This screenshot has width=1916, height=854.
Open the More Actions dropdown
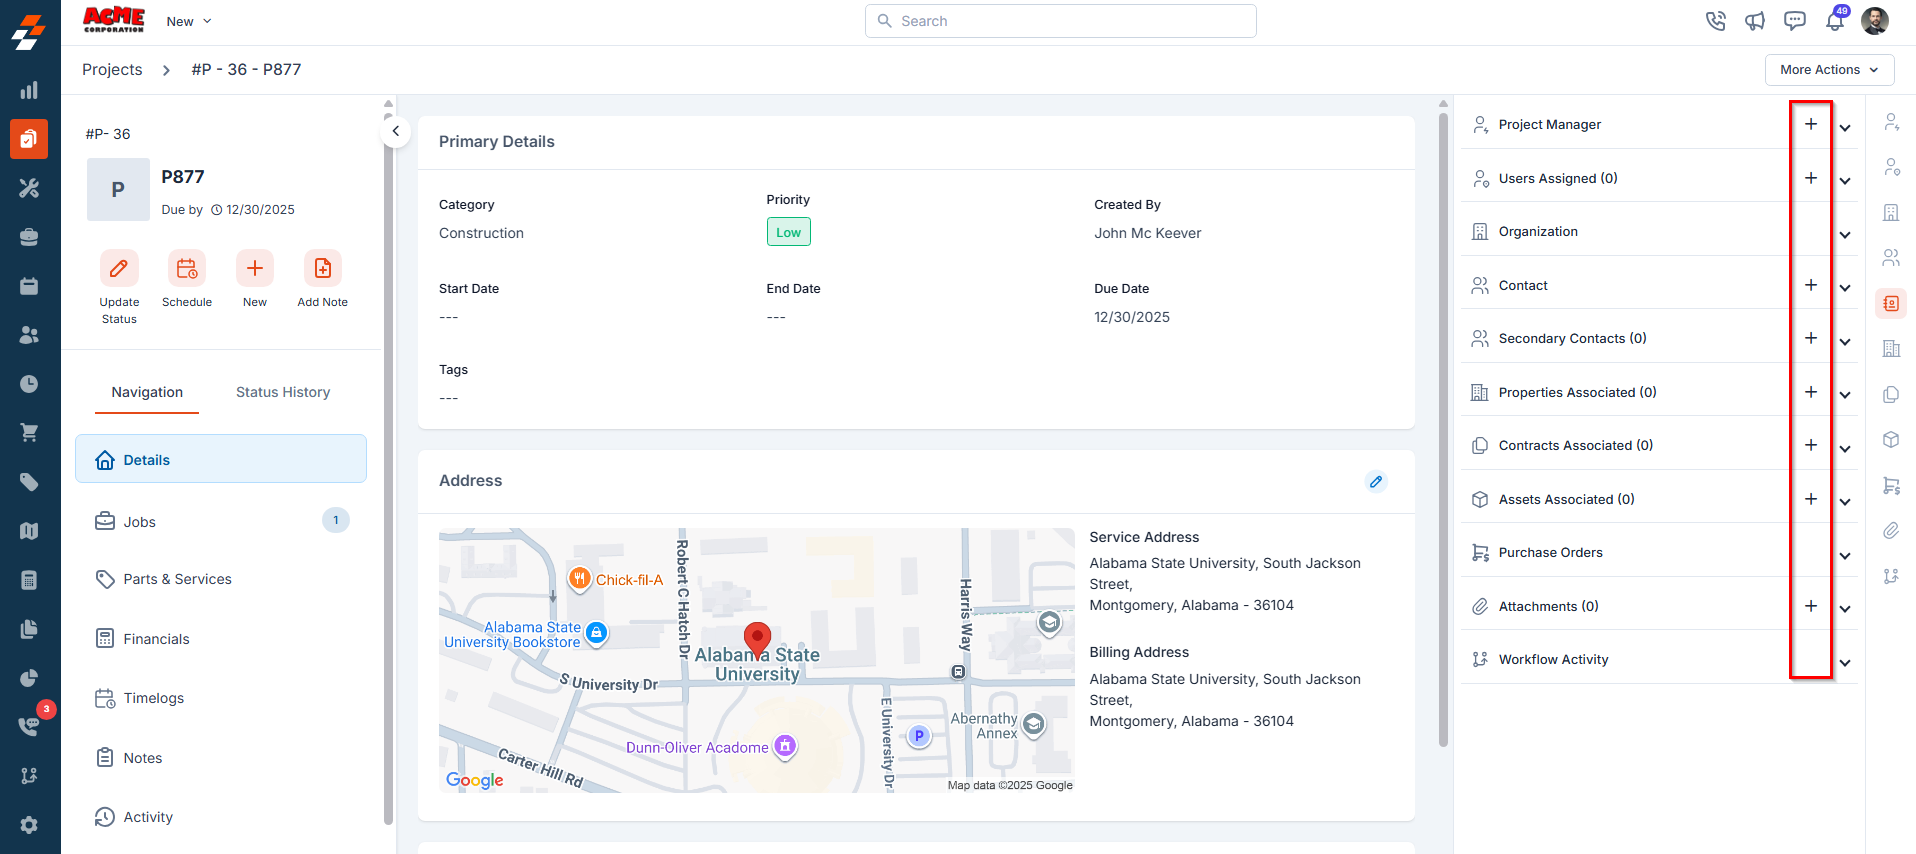pyautogui.click(x=1829, y=70)
